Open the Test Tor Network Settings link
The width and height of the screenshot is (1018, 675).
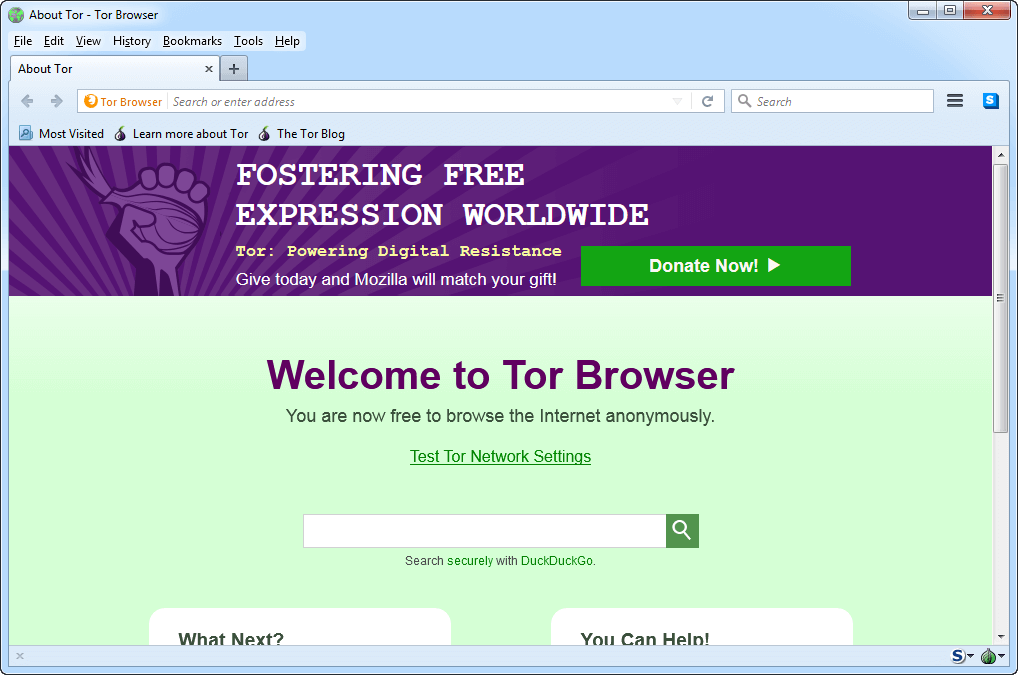point(501,456)
